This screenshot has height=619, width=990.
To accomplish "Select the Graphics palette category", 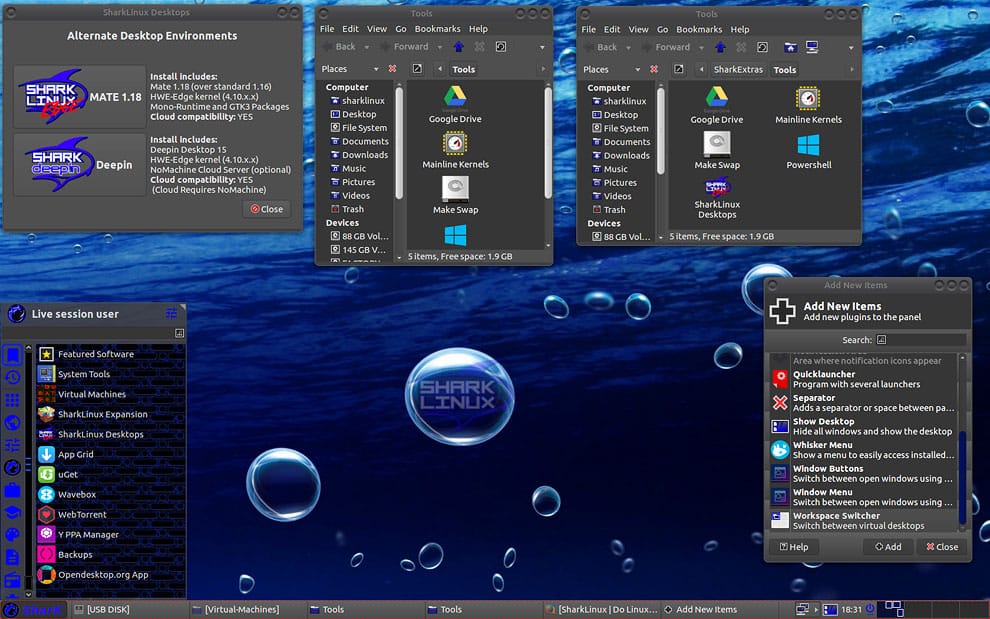I will click(x=13, y=535).
